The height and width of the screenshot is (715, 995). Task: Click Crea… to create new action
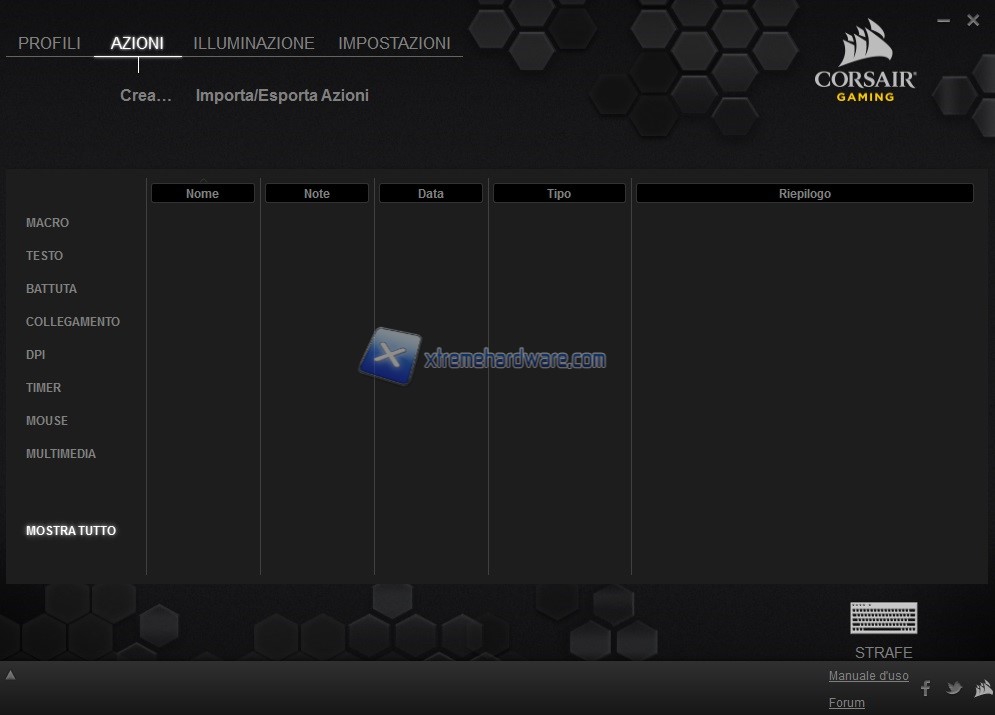point(146,96)
